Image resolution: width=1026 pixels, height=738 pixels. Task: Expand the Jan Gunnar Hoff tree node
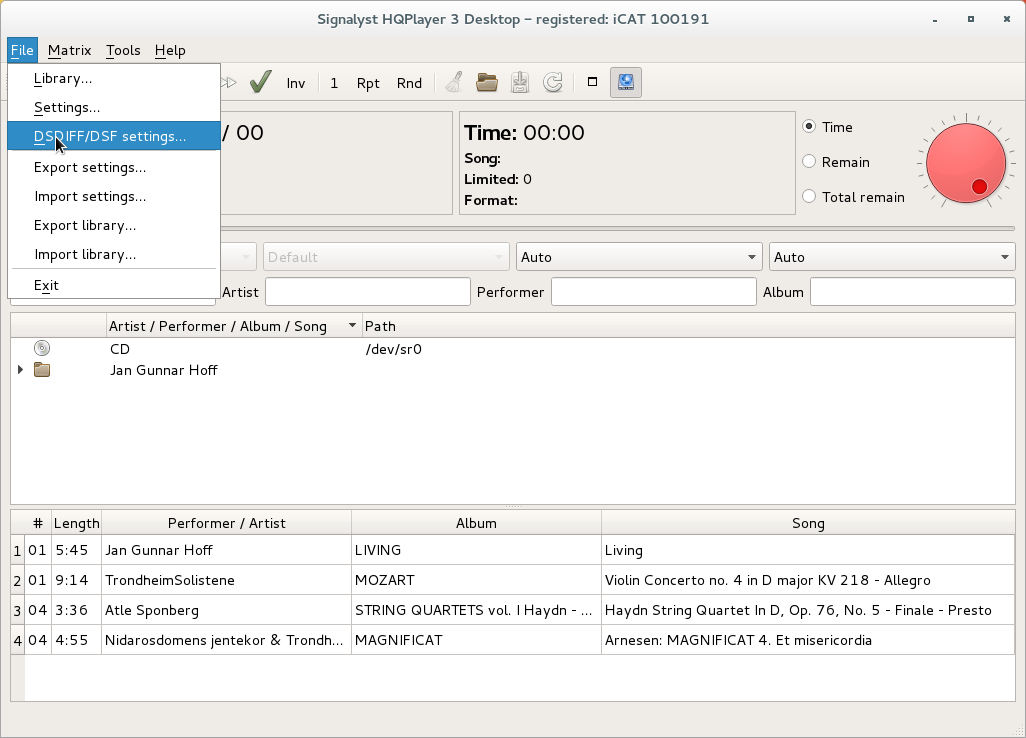[x=20, y=370]
